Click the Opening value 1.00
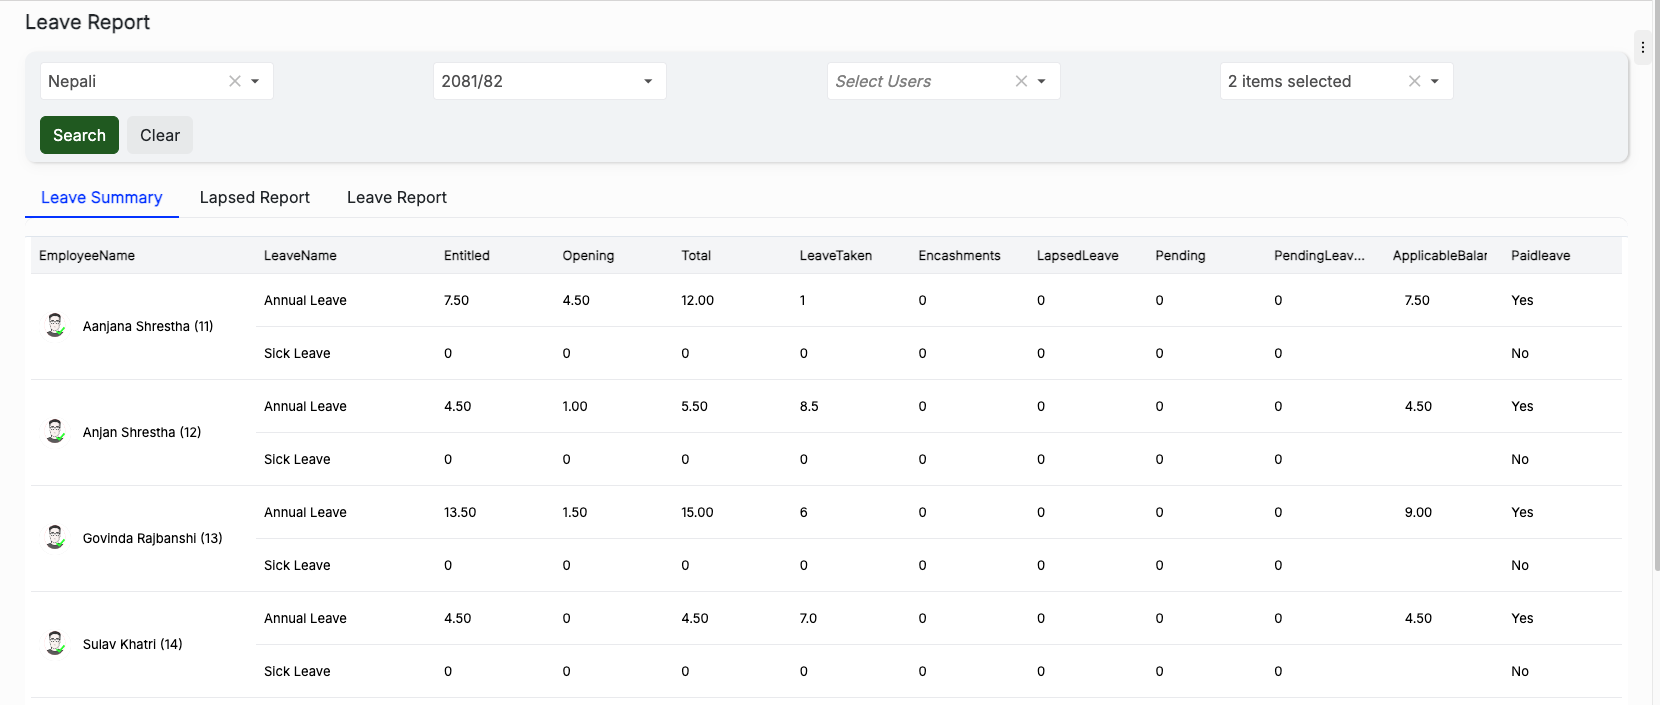 click(575, 406)
